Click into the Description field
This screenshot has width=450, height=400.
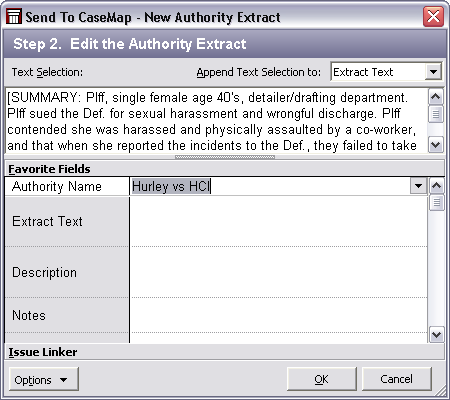[x=279, y=272]
